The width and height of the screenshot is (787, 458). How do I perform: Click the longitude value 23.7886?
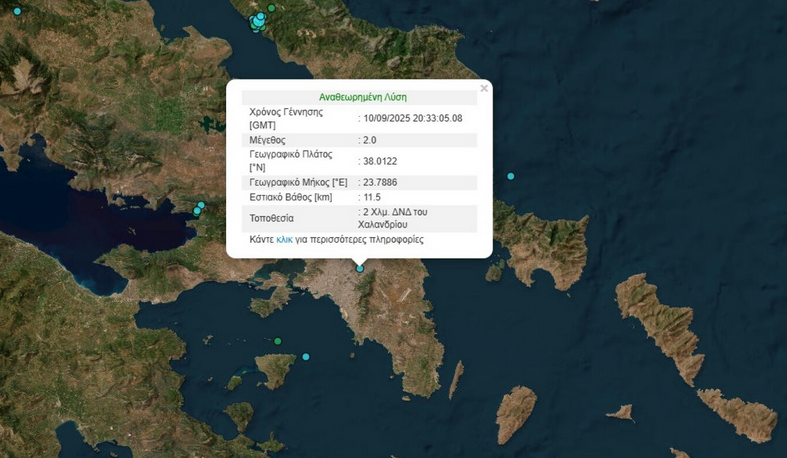tap(380, 183)
